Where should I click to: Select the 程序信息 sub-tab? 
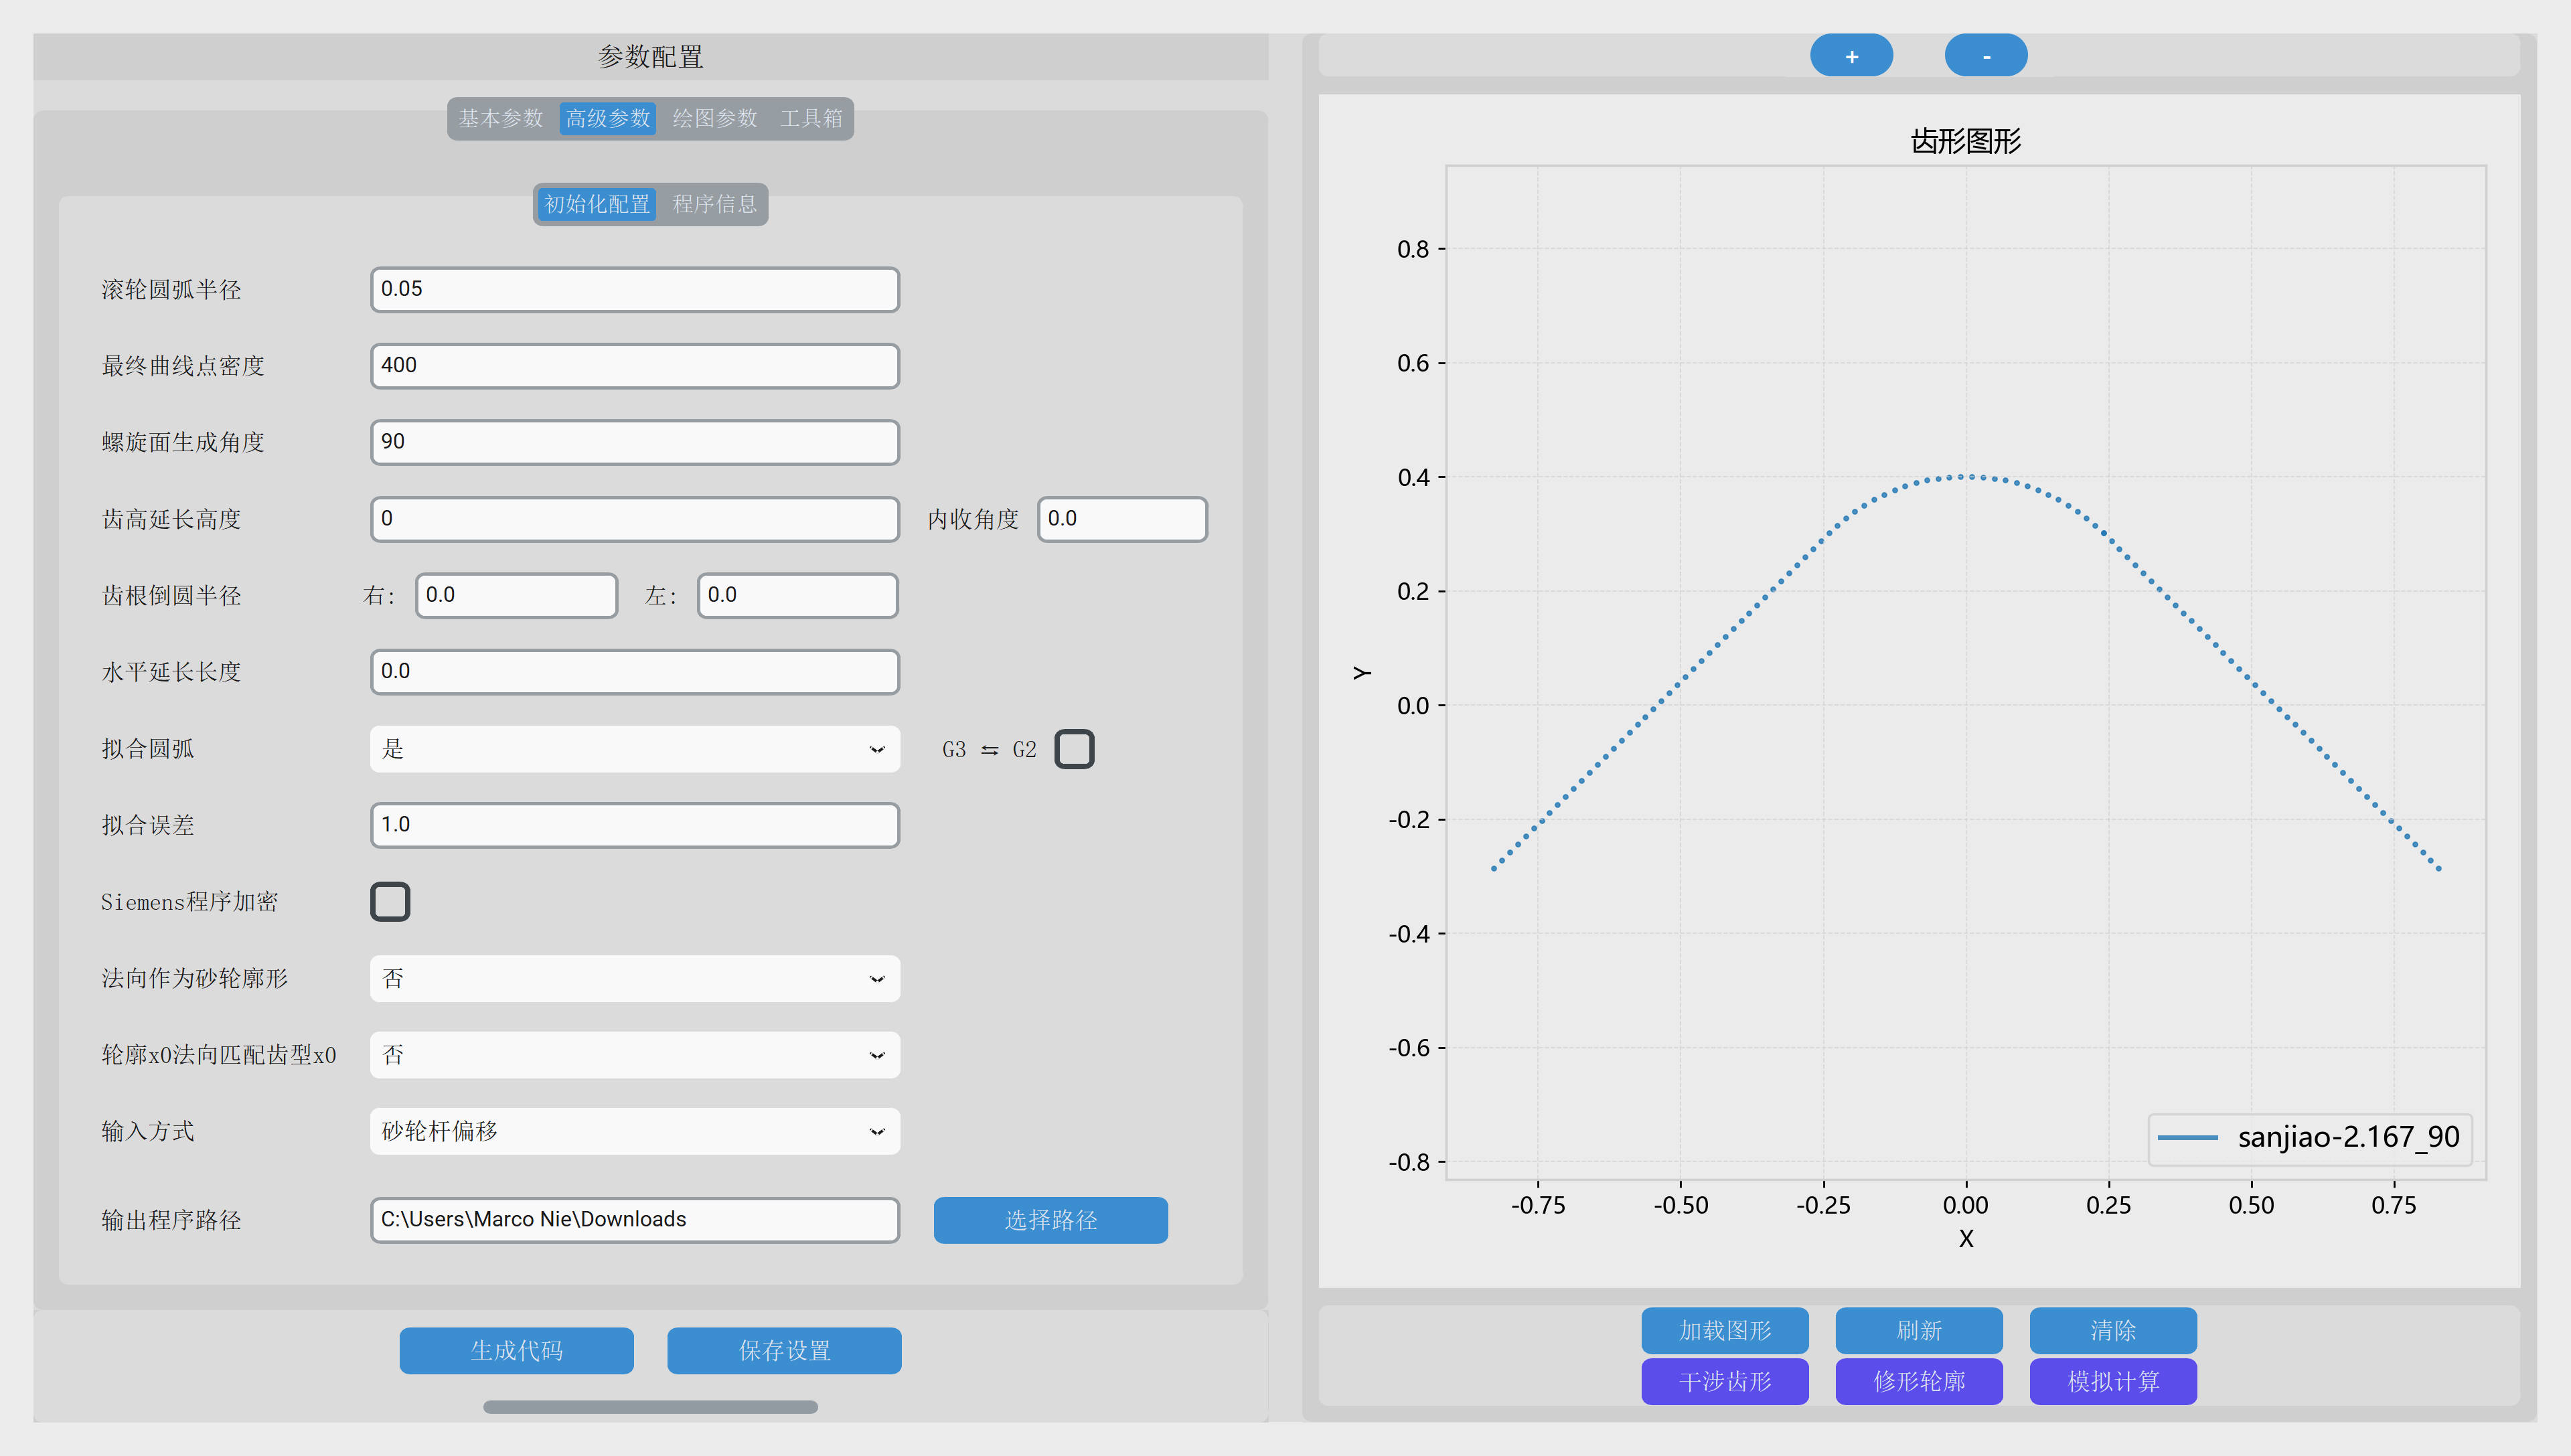[x=715, y=204]
